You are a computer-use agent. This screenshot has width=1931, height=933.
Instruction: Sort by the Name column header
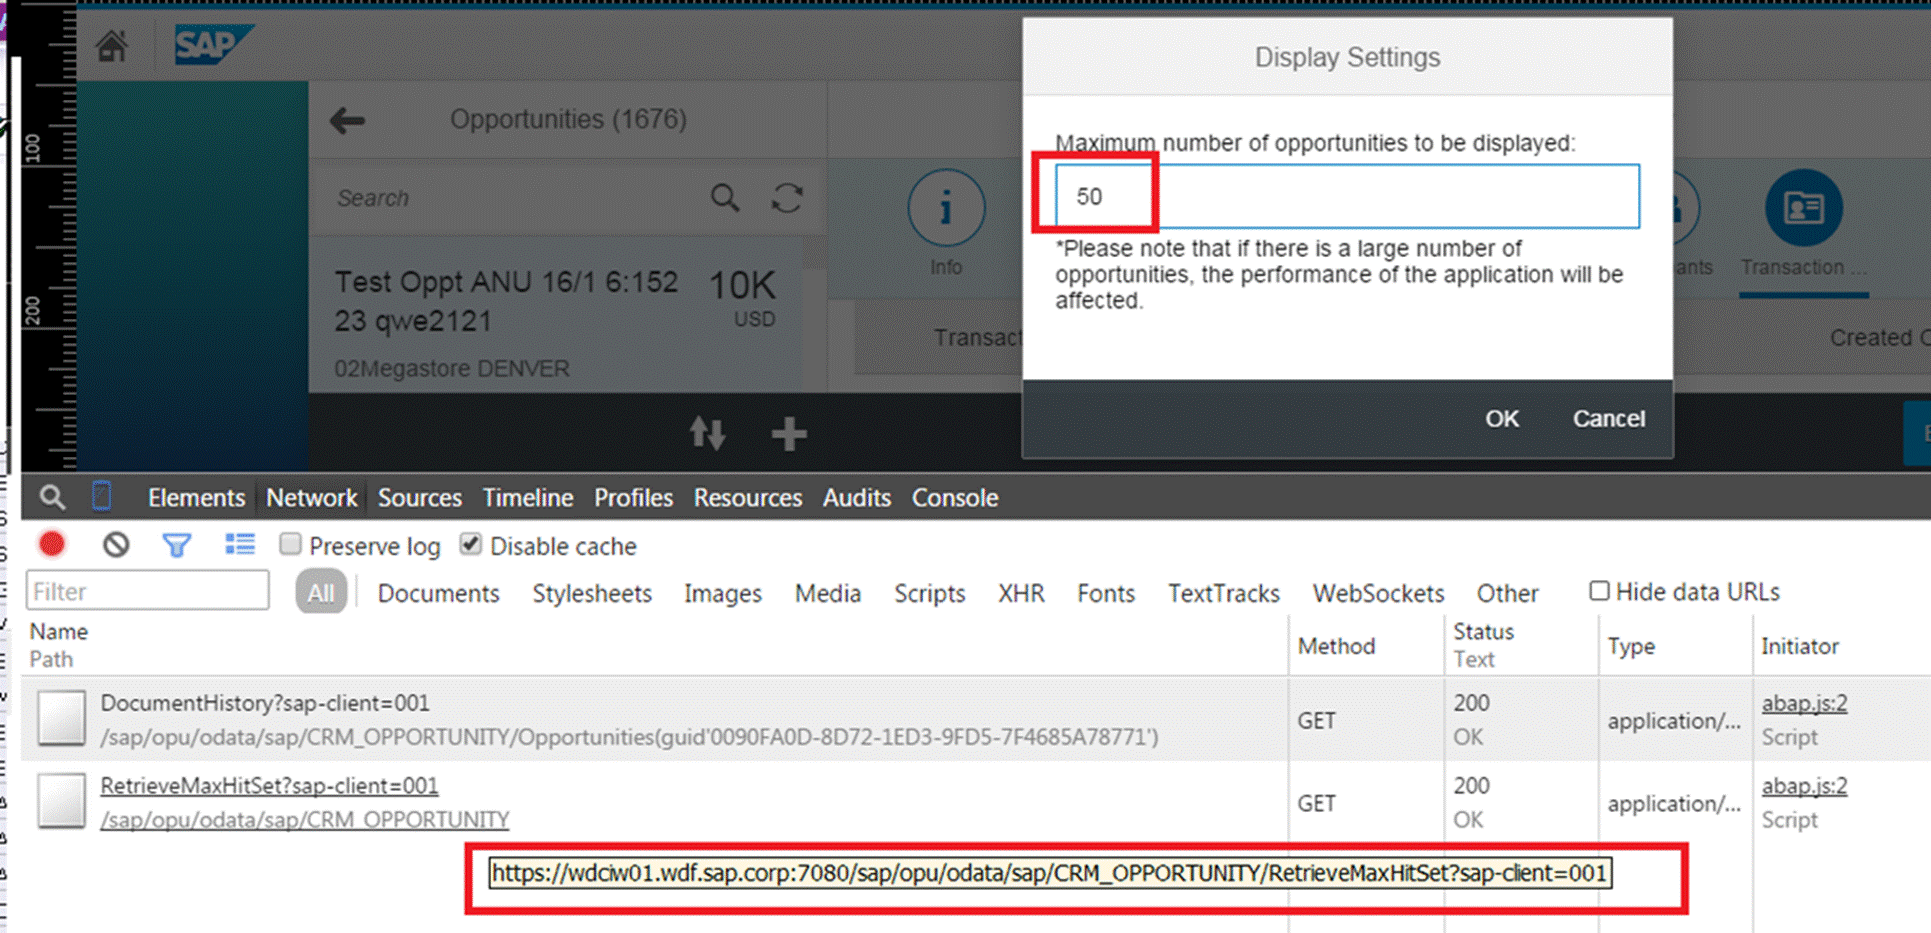(58, 631)
